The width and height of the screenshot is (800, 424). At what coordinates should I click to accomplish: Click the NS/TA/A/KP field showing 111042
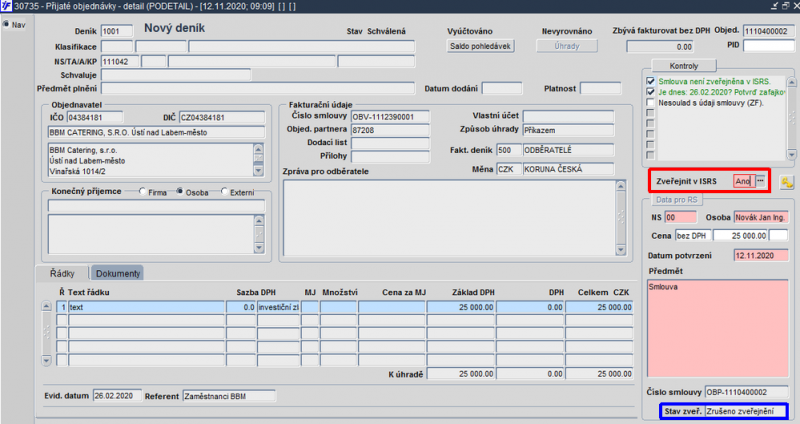[119, 62]
